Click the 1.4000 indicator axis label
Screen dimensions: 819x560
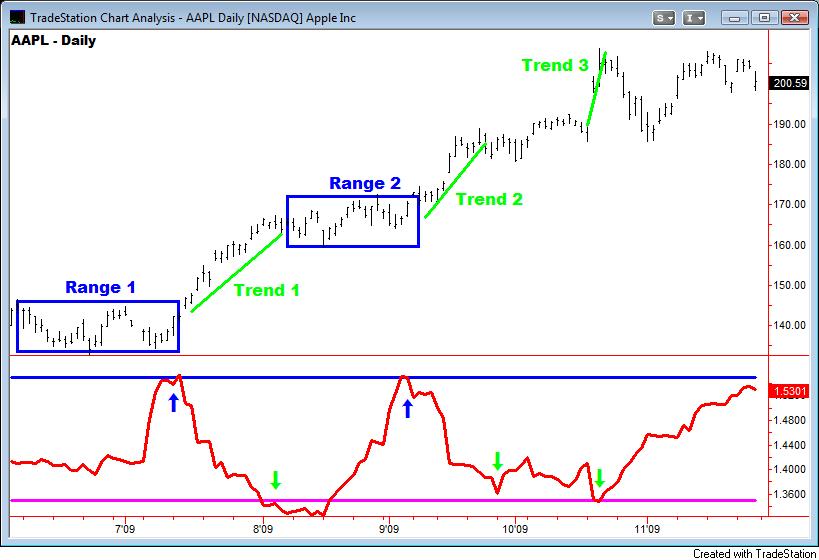point(790,469)
